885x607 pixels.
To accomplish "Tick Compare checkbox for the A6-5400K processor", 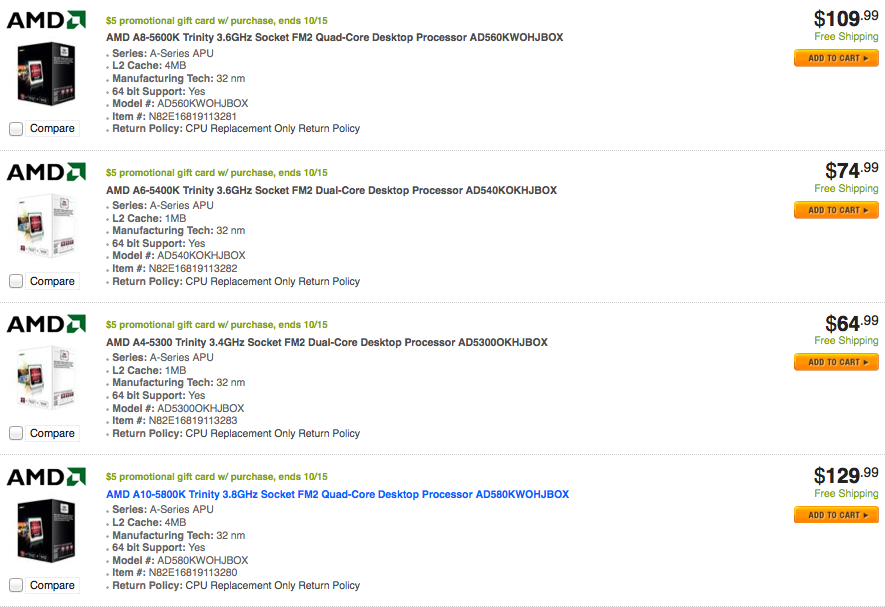I will tap(16, 281).
